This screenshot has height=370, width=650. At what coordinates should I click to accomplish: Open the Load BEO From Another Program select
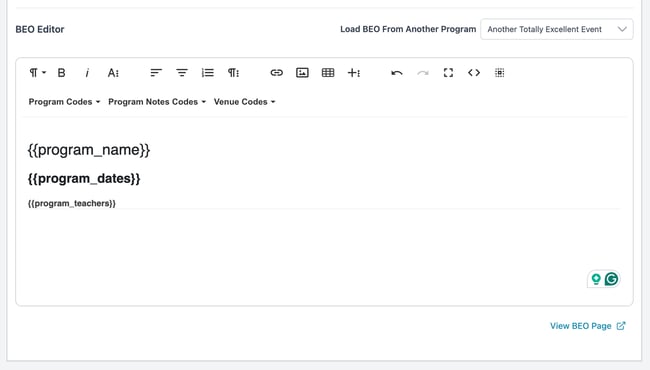[x=557, y=29]
